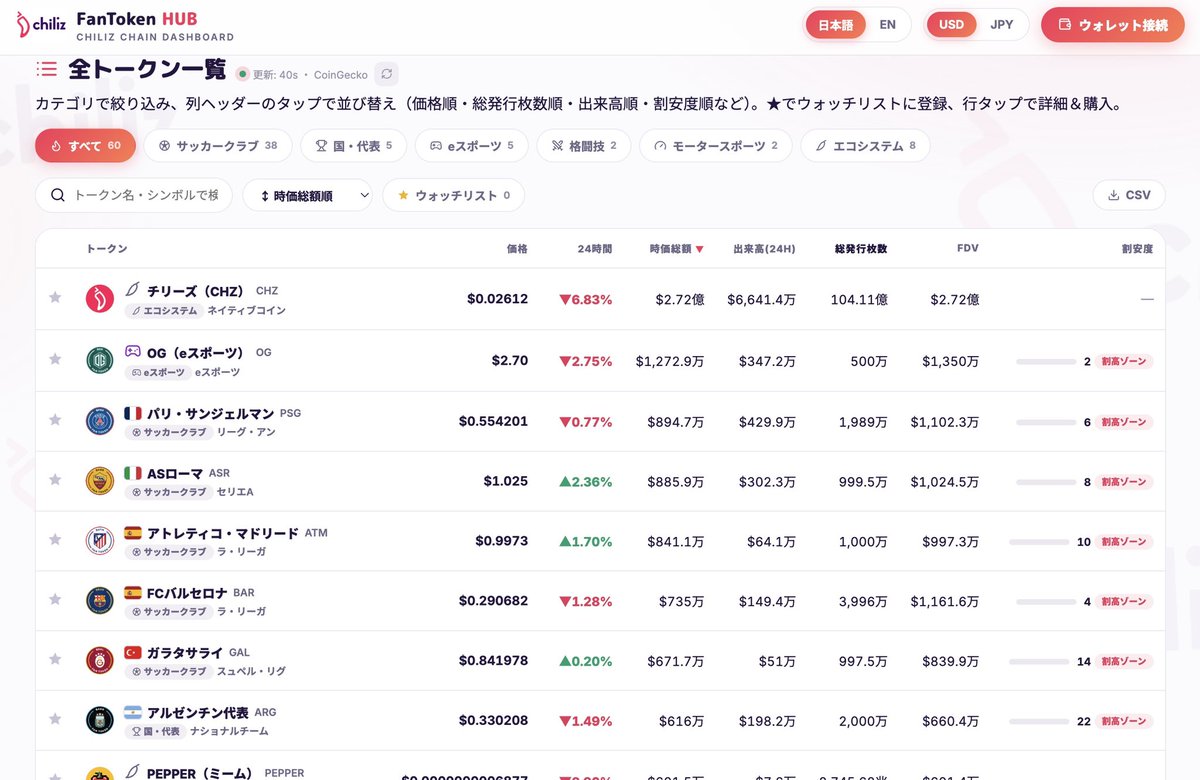Select USD currency

coord(951,25)
